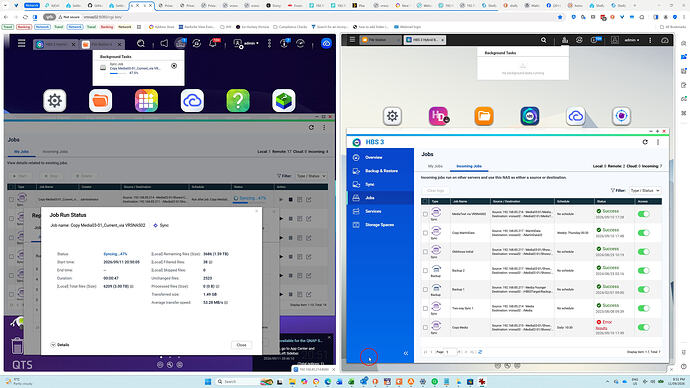690x388 pixels.
Task: Open Sync in HBS 3 sidebar
Action: pyautogui.click(x=380, y=184)
